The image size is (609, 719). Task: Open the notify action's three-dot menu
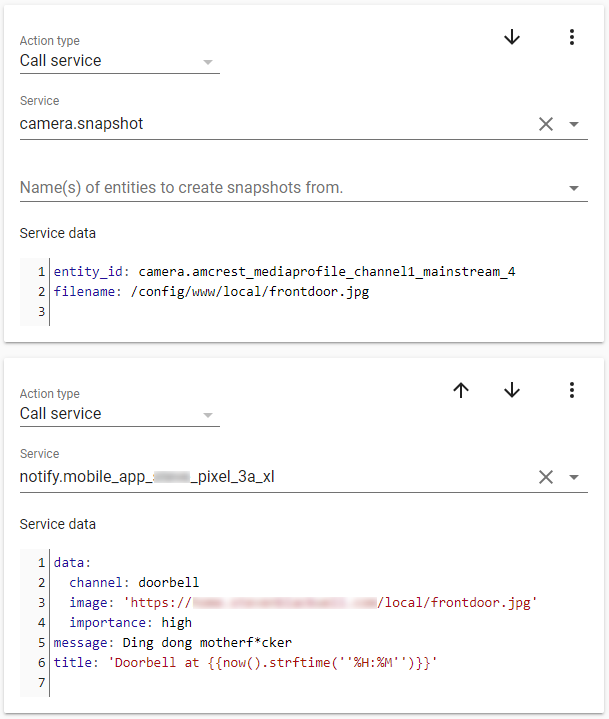click(x=572, y=390)
